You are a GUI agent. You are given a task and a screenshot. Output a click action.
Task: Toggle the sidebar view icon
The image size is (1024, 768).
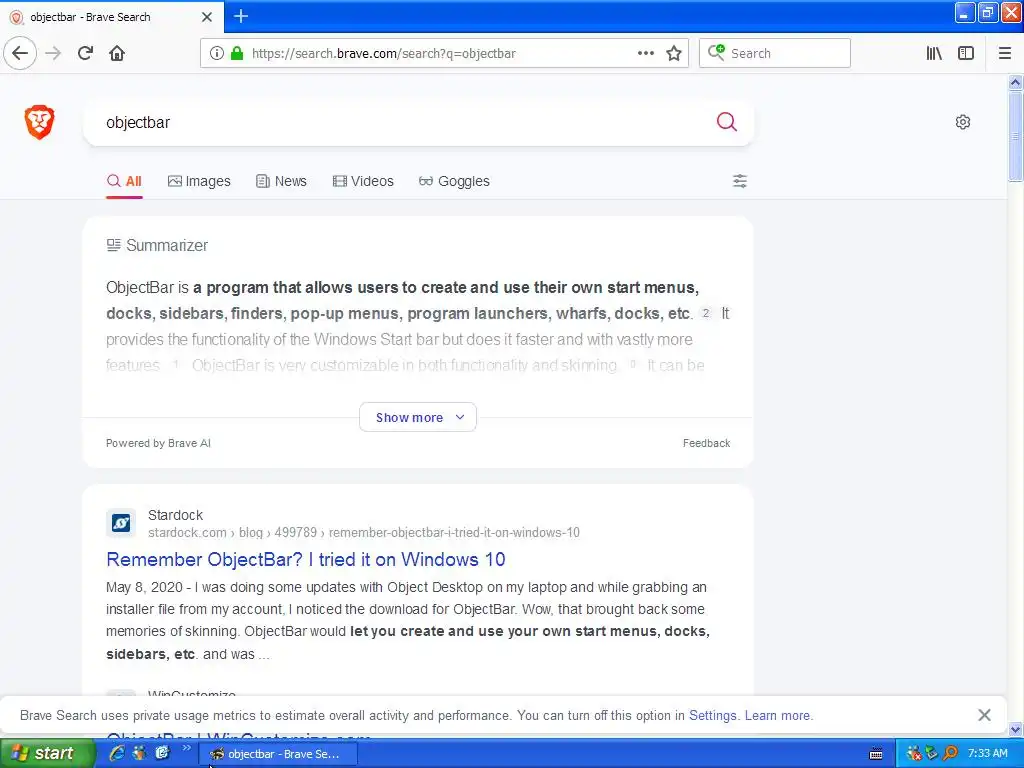[966, 53]
